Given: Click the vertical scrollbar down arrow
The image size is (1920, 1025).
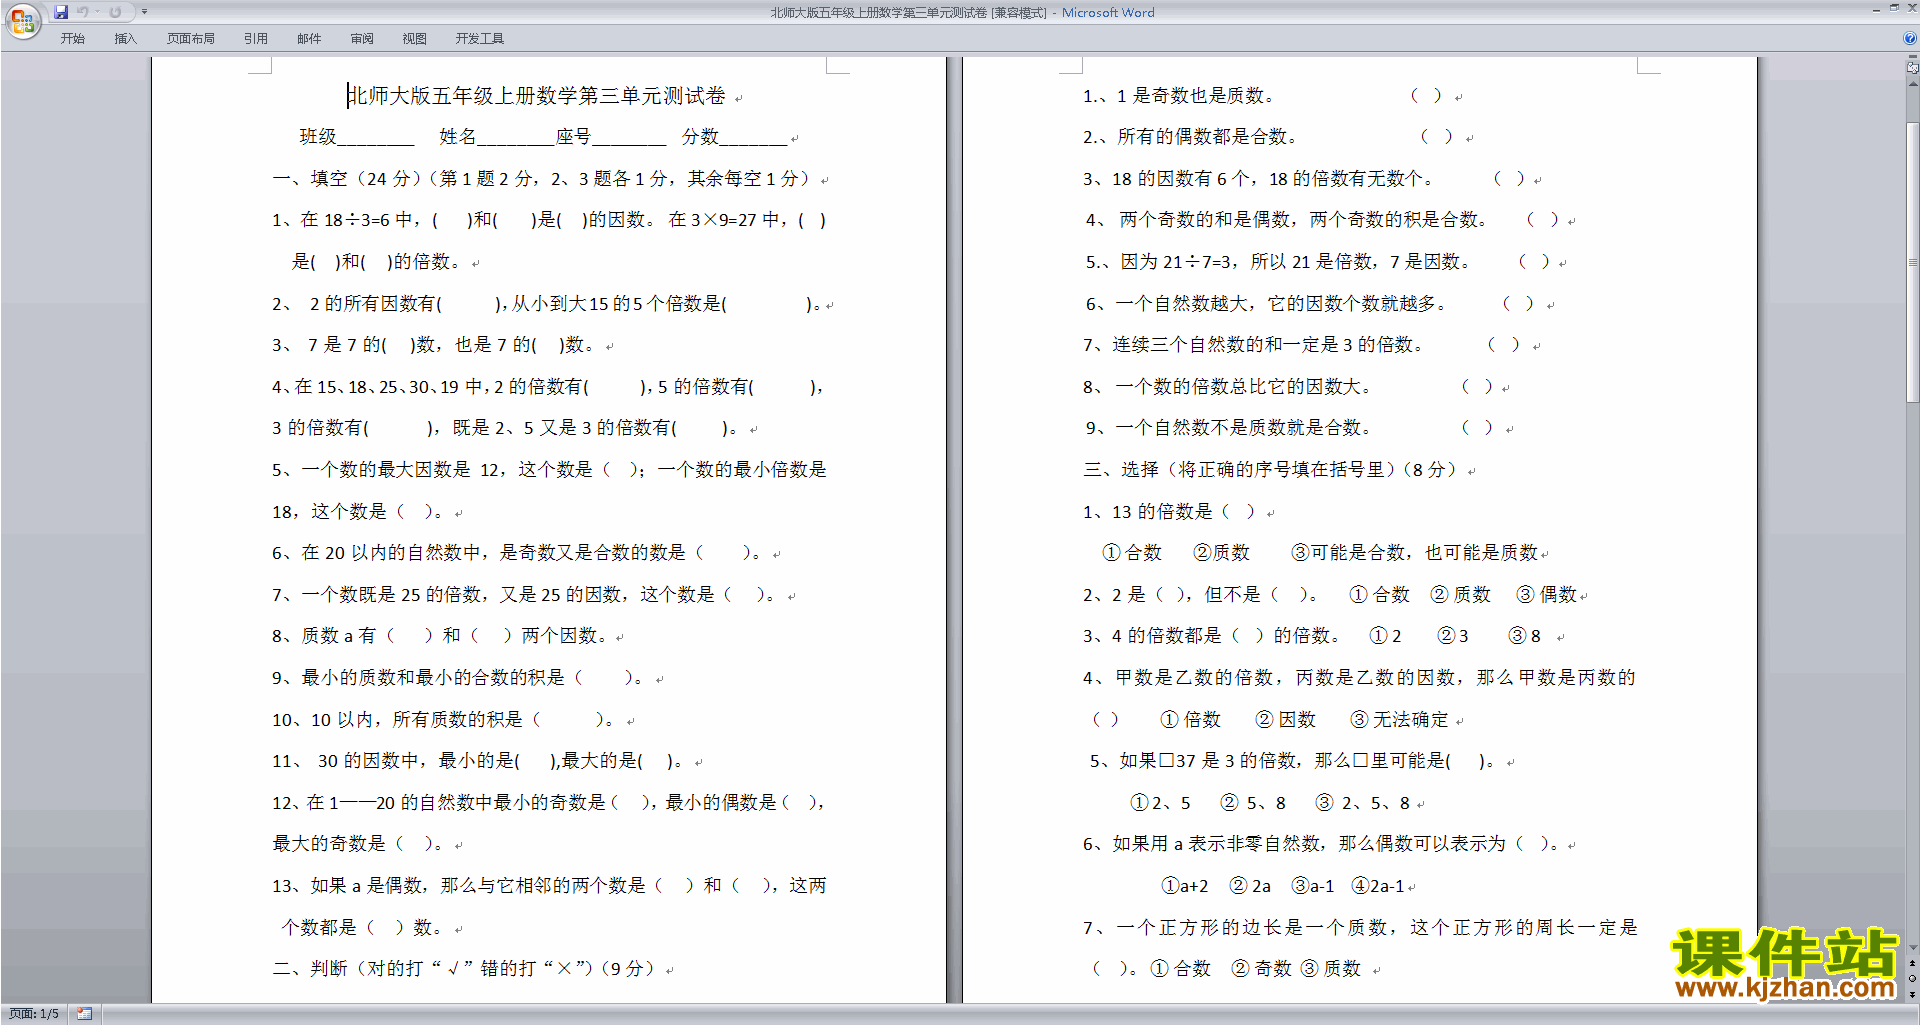Looking at the screenshot, I should [1912, 947].
